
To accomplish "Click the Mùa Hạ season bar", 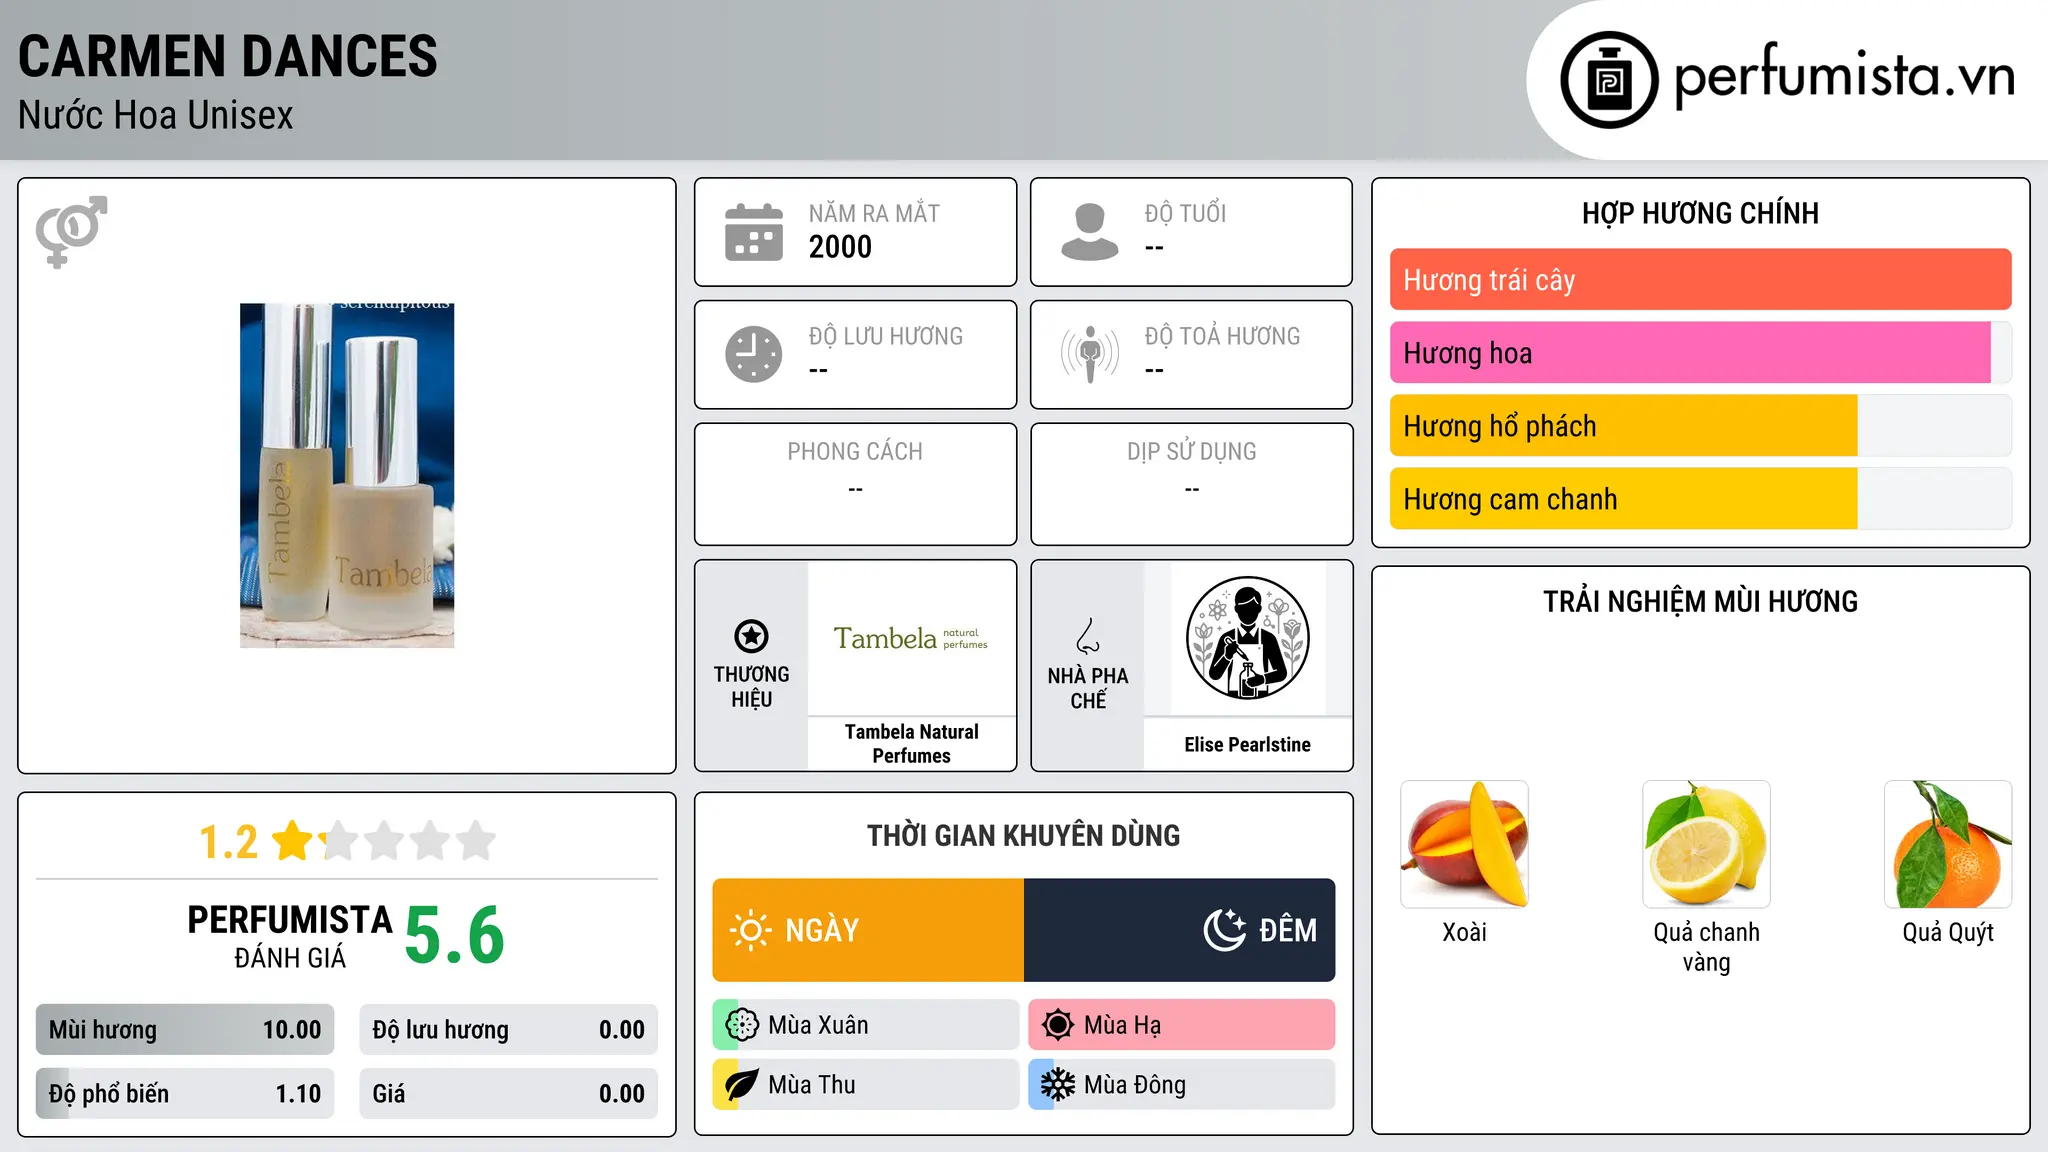I will (1182, 1025).
